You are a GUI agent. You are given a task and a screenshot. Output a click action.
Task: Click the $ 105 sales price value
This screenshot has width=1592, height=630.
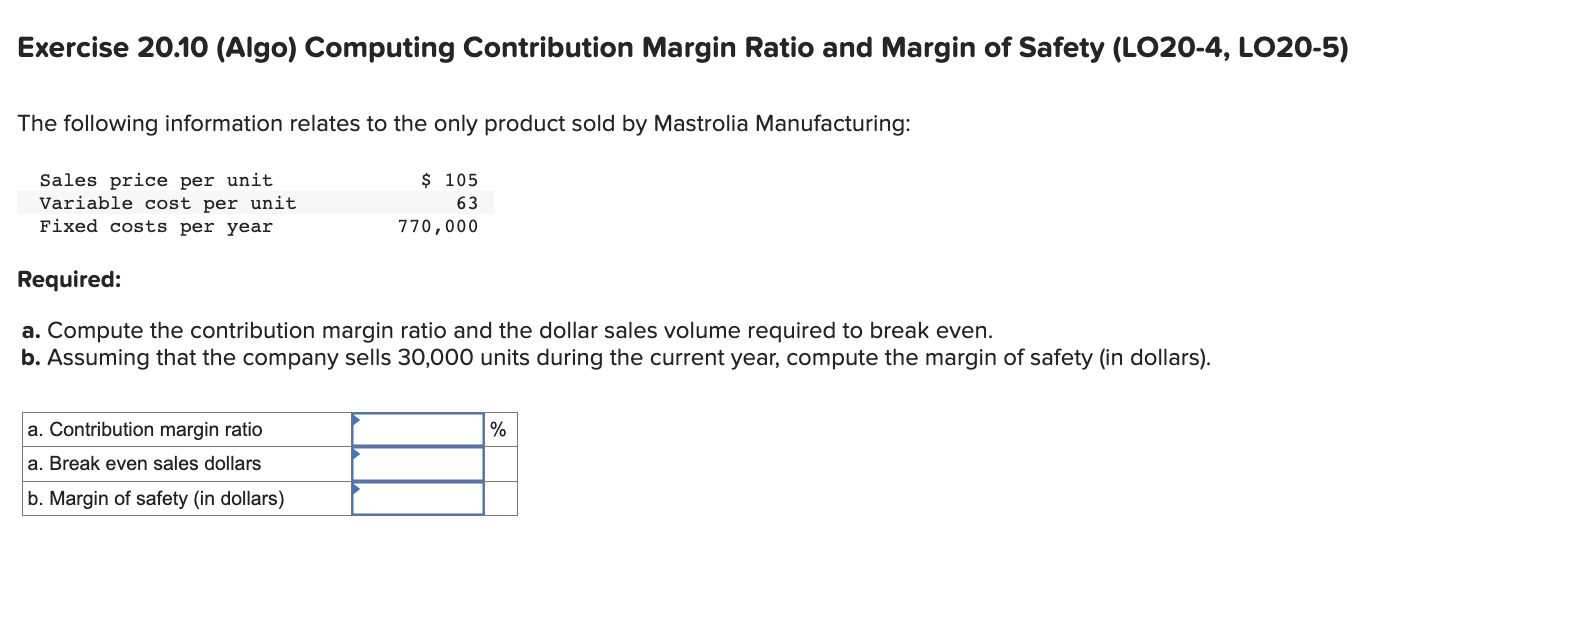tap(450, 180)
